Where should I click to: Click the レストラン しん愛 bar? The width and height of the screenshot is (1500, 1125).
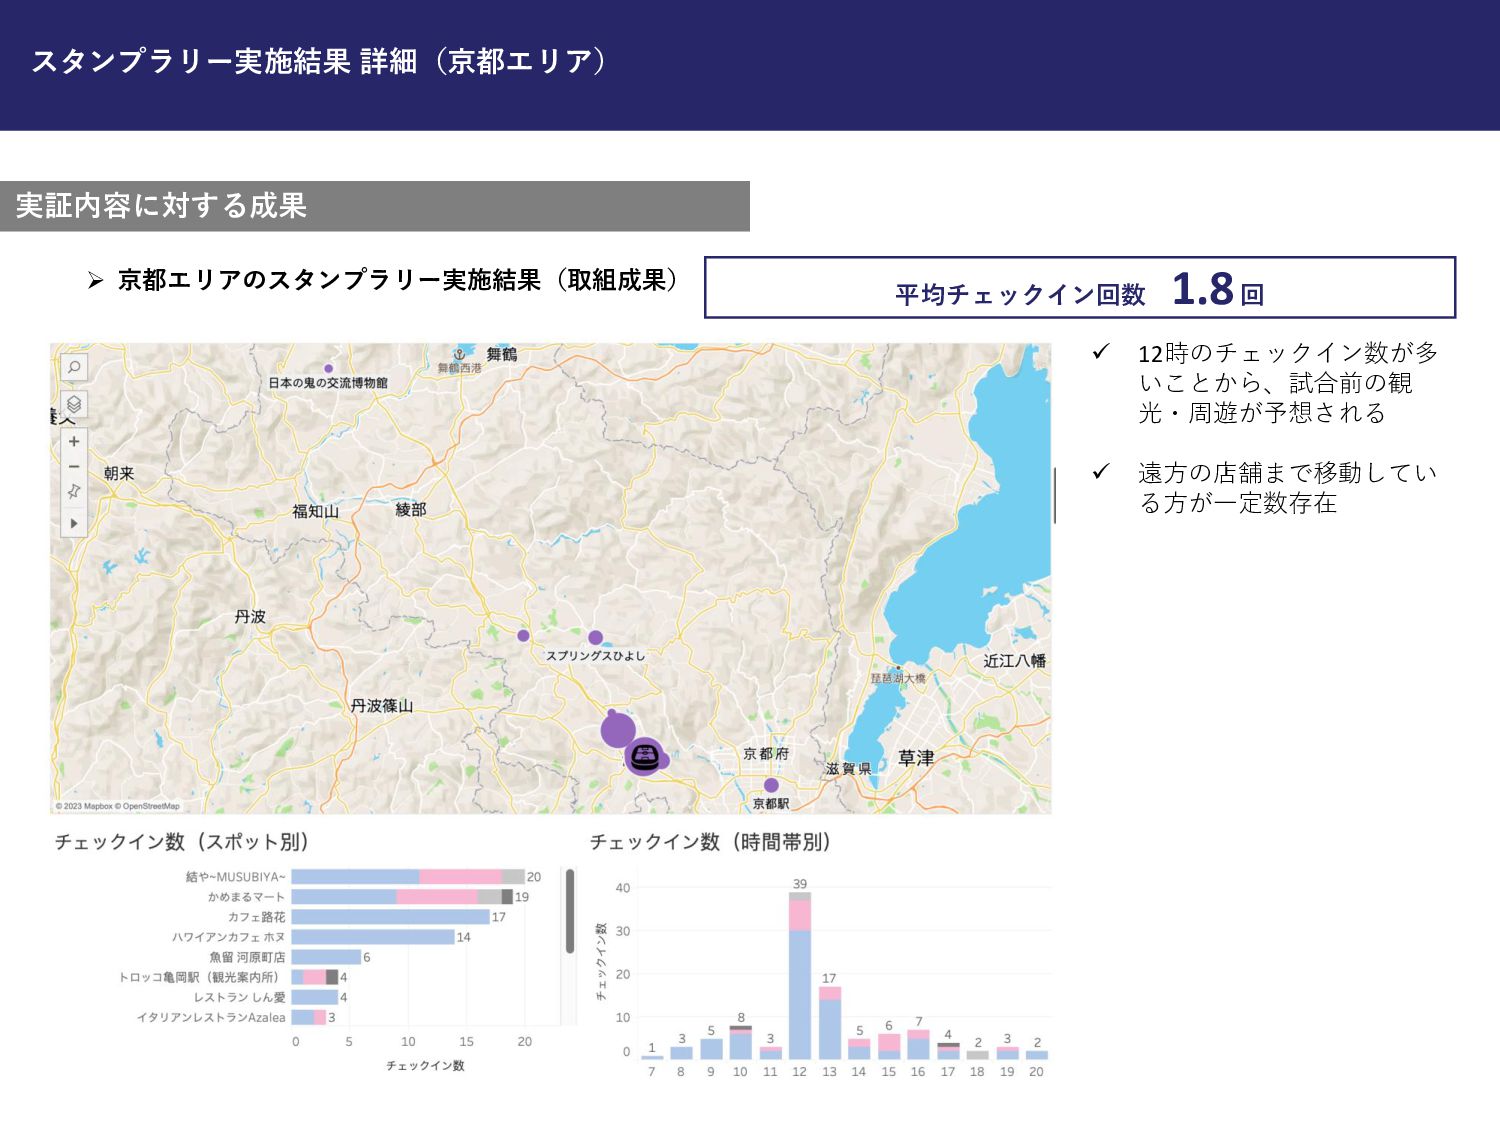click(x=315, y=997)
